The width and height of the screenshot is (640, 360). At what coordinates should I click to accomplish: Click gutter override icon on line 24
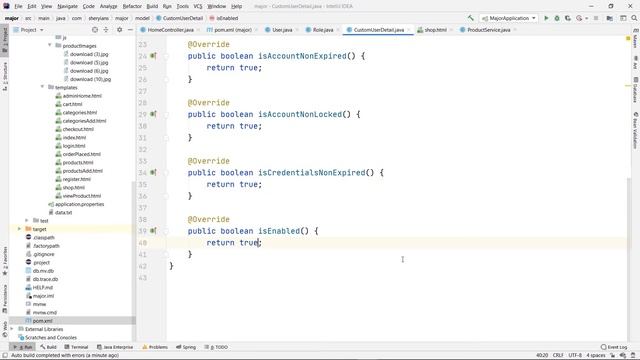[153, 56]
